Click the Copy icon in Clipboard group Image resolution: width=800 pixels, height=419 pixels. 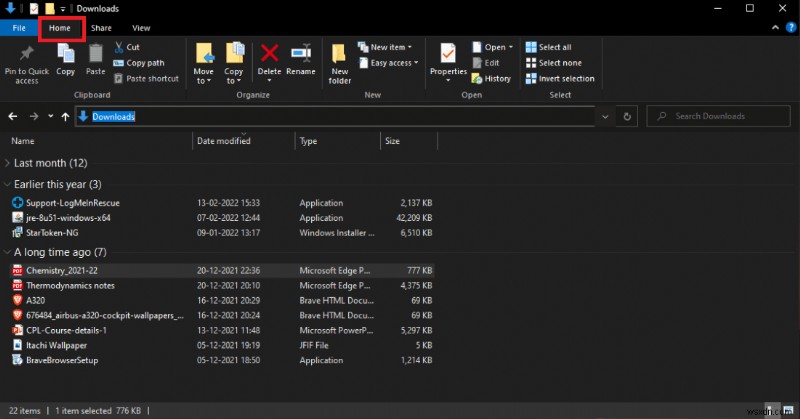click(66, 56)
